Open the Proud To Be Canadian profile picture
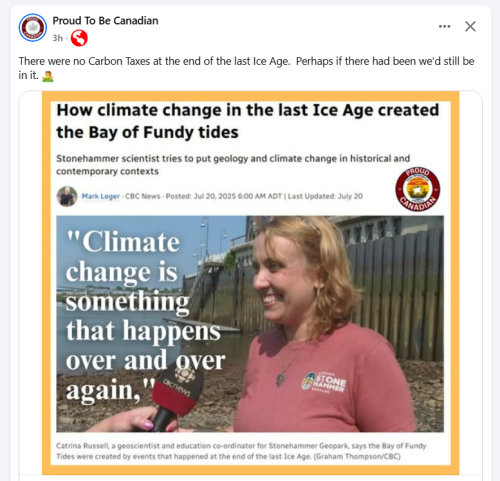This screenshot has width=500, height=481. point(33,28)
